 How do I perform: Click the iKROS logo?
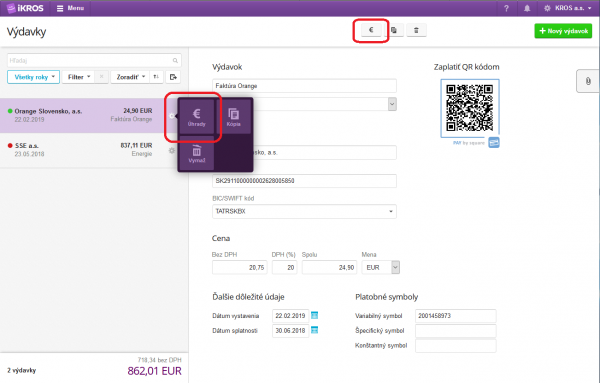click(x=25, y=8)
